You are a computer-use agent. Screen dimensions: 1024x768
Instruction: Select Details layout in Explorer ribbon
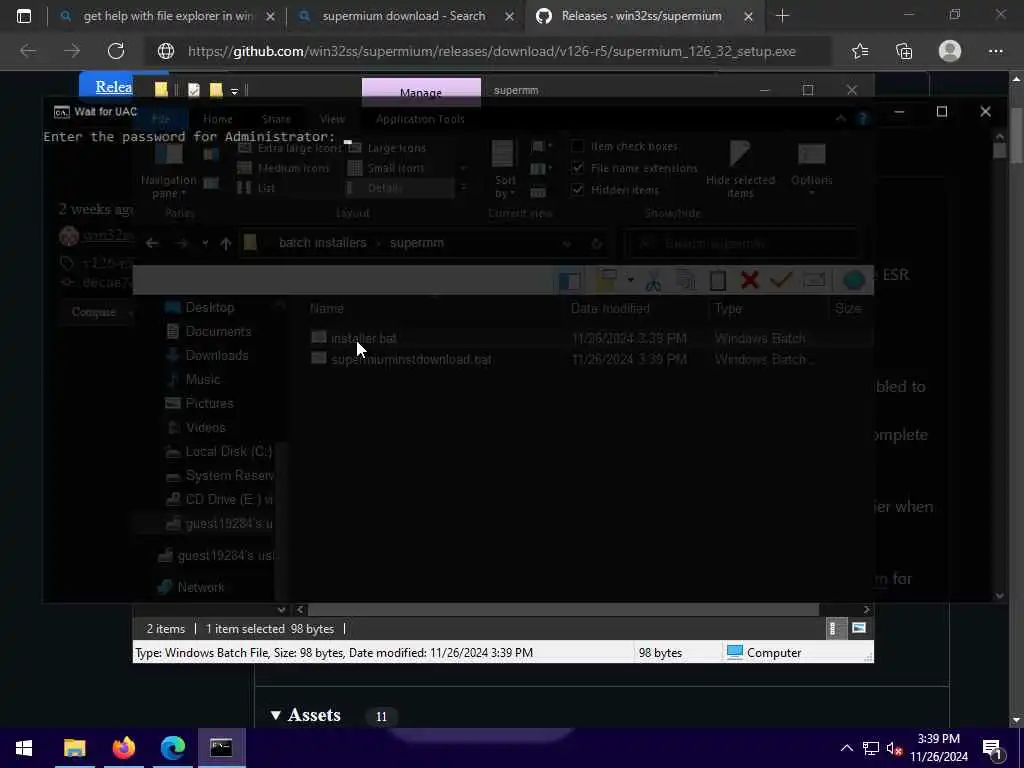pyautogui.click(x=400, y=188)
